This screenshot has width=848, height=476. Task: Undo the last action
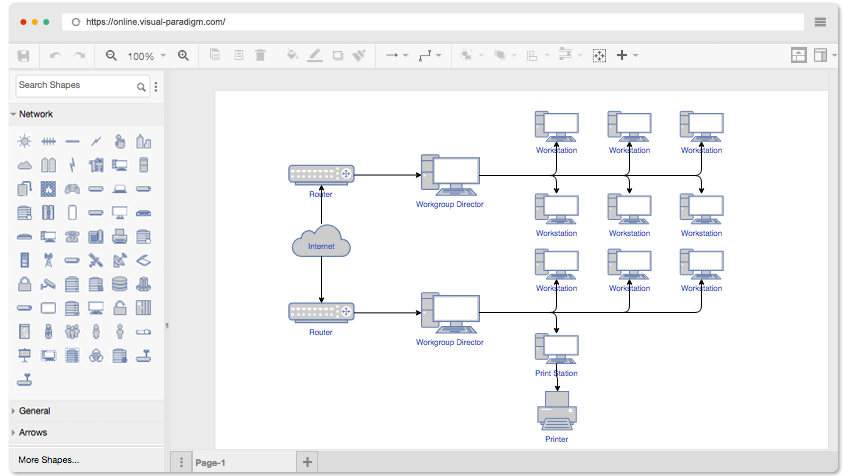pyautogui.click(x=56, y=56)
